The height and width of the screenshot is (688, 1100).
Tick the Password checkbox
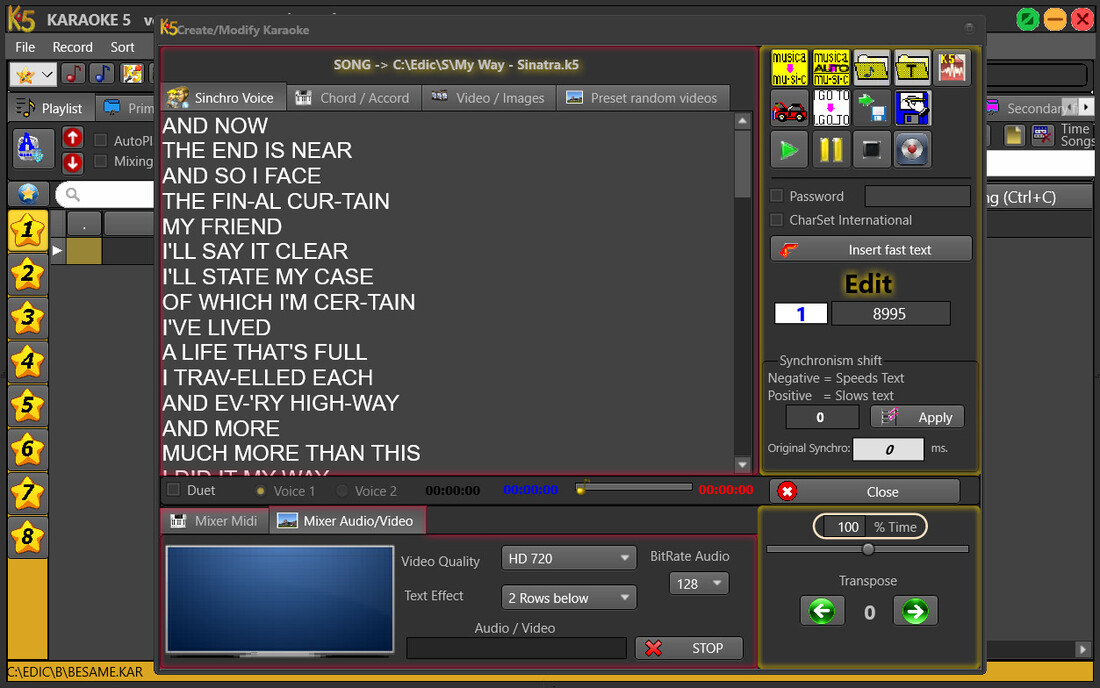(x=777, y=196)
